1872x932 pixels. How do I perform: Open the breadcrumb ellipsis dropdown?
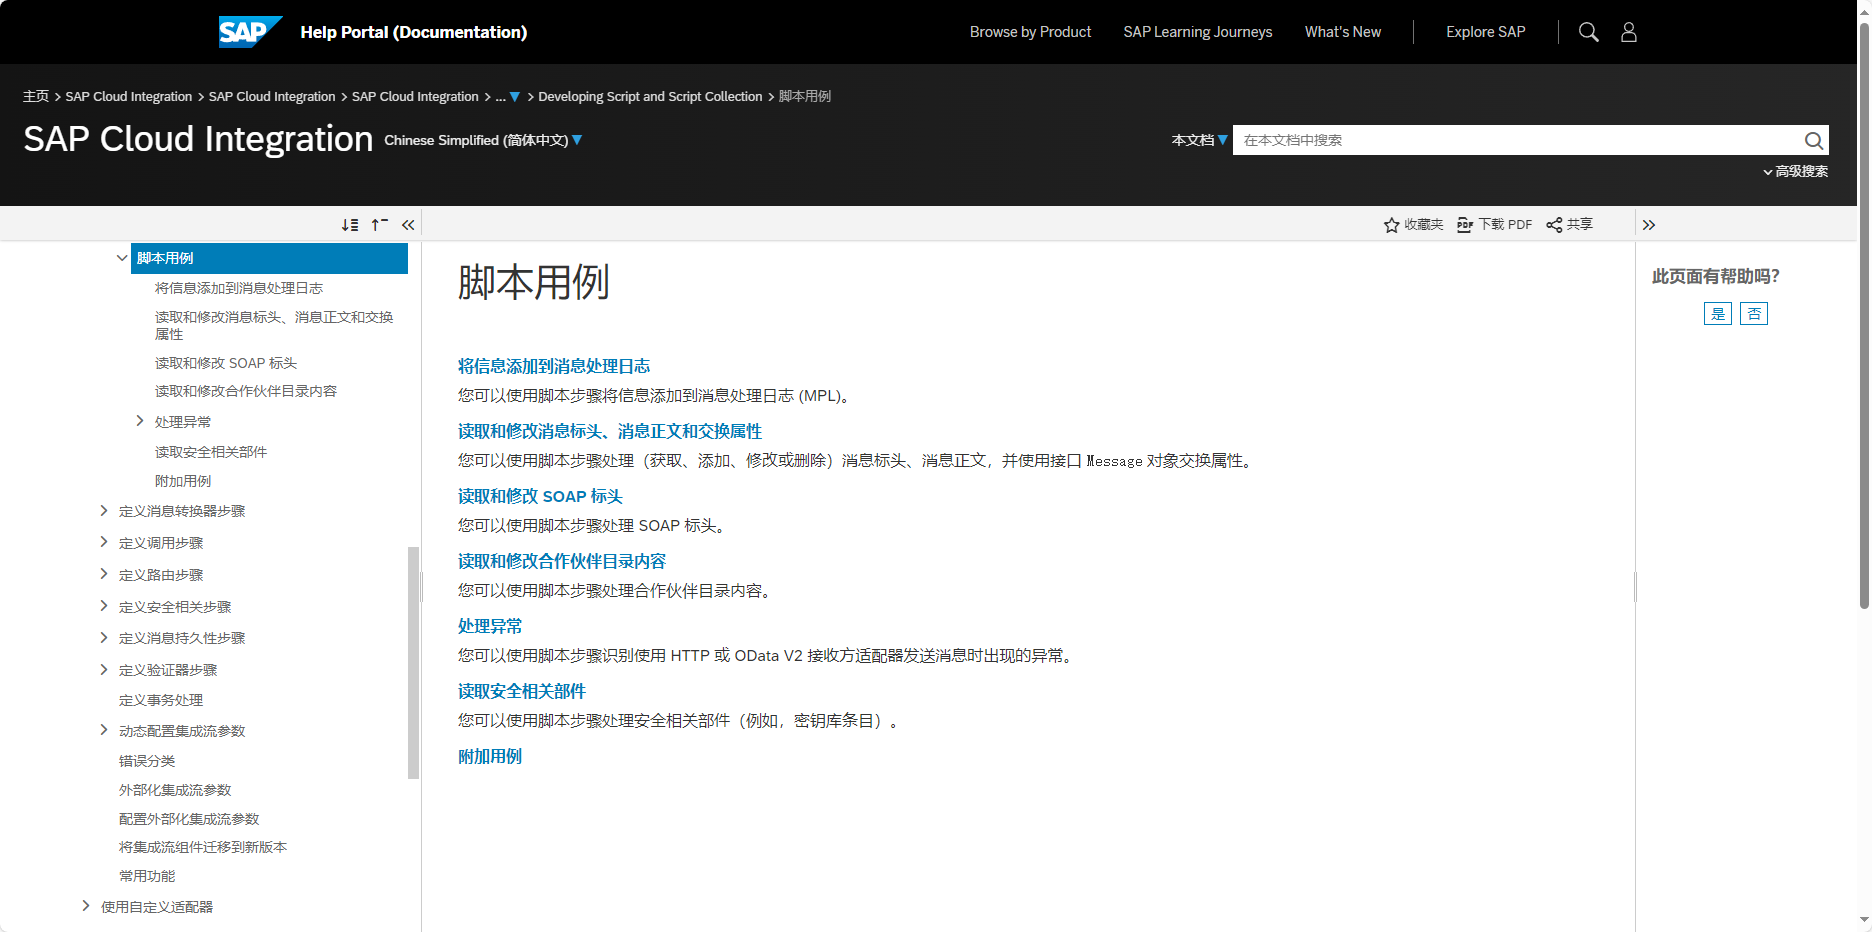pyautogui.click(x=508, y=97)
